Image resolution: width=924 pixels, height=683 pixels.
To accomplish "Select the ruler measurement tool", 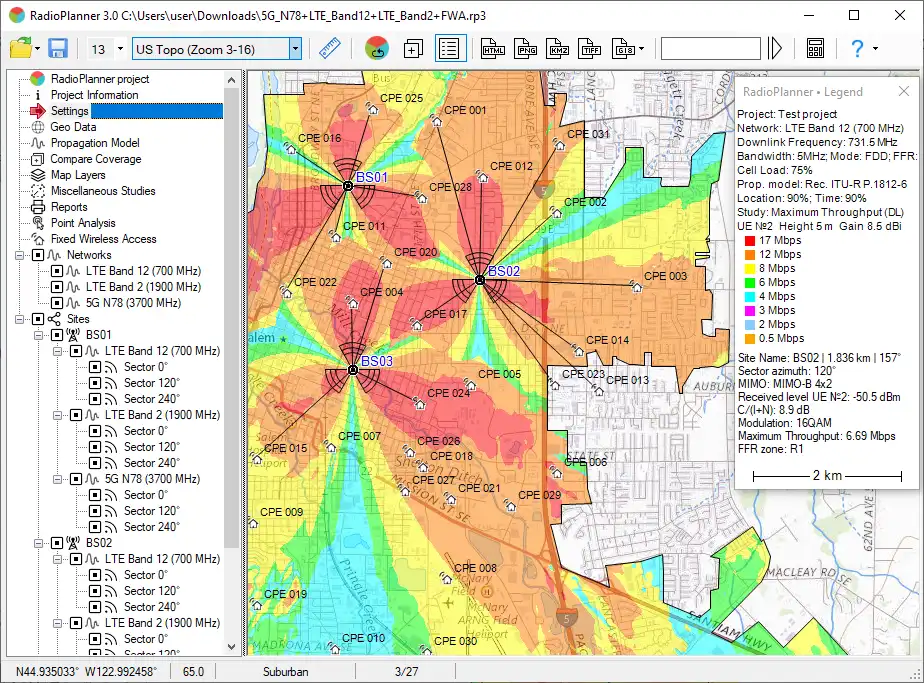I will point(330,48).
